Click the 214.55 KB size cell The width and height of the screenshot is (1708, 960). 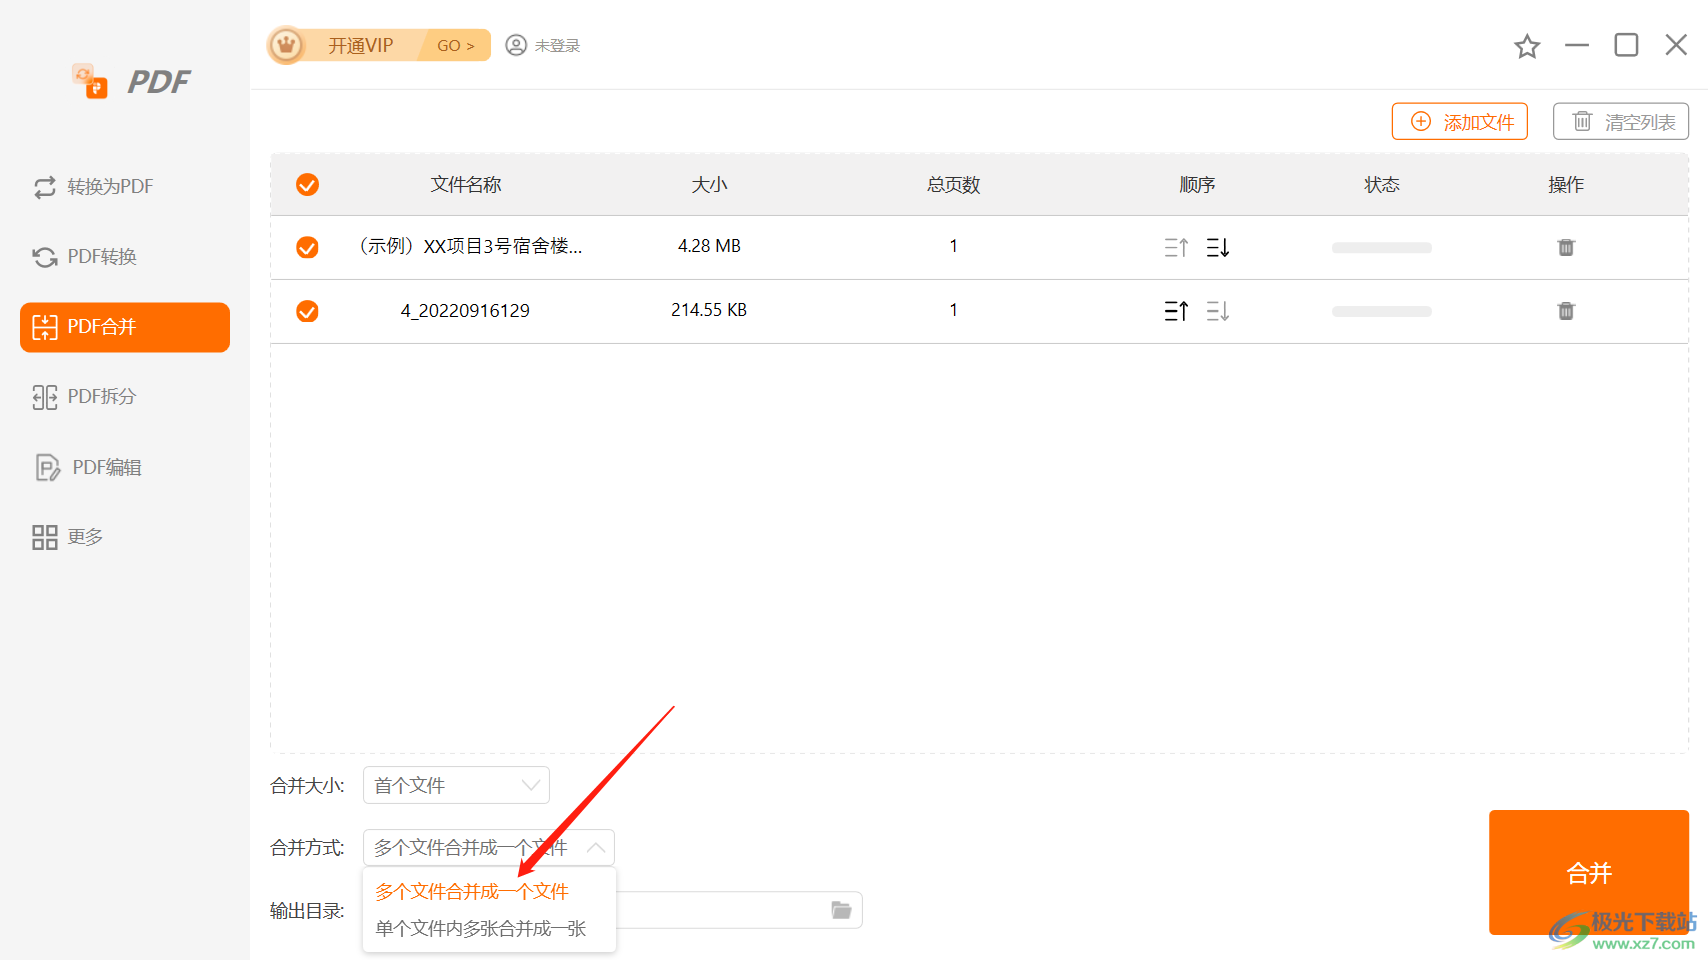coord(709,310)
